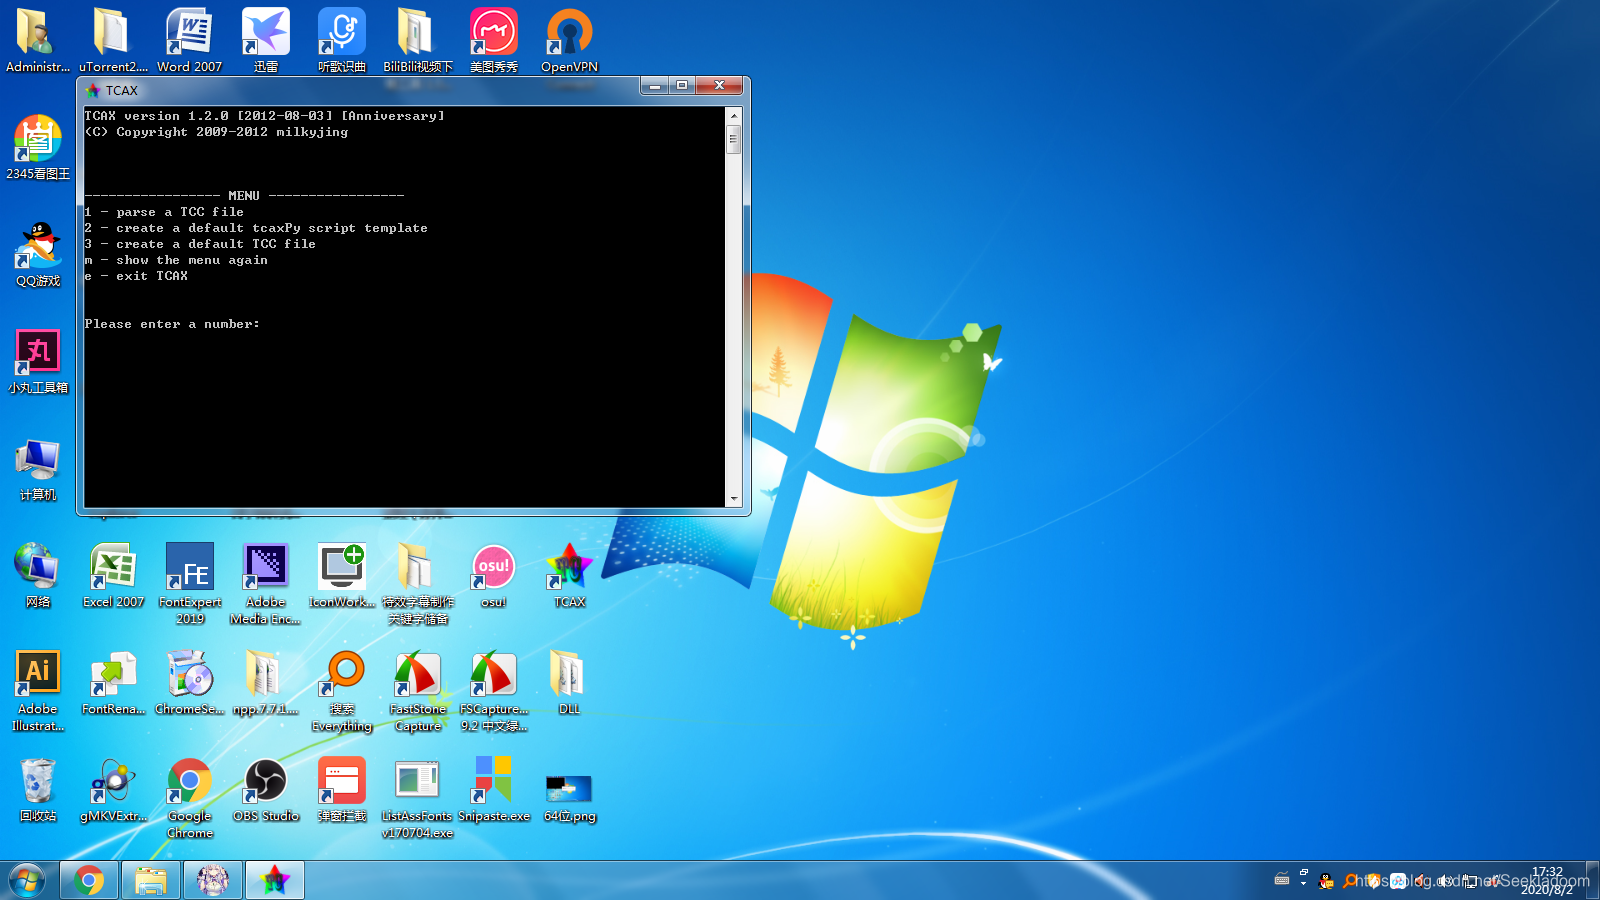The image size is (1600, 900).
Task: Select the IconWorkshop desktop icon
Action: (x=342, y=575)
